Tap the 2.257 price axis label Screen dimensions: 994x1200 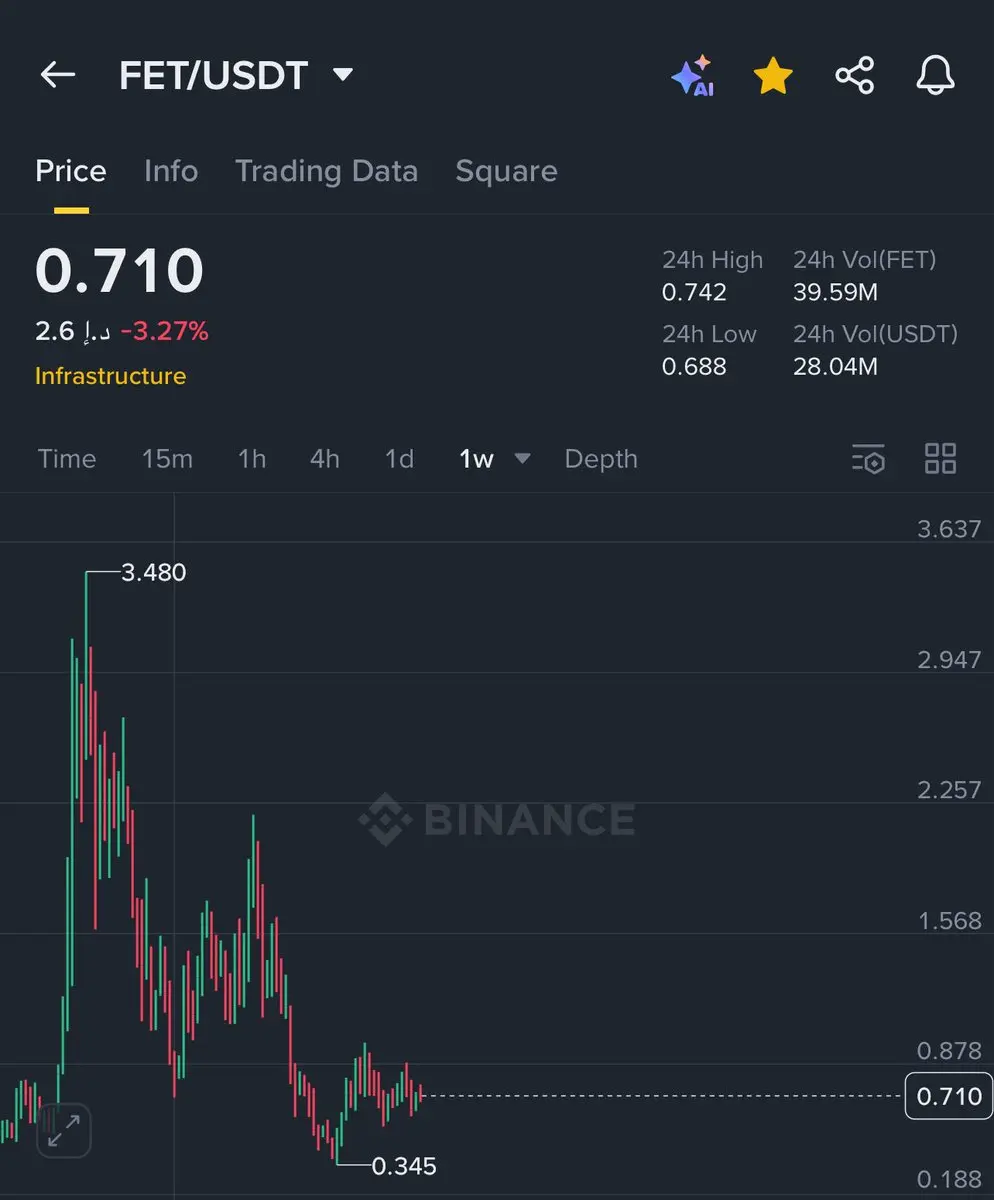[x=949, y=790]
